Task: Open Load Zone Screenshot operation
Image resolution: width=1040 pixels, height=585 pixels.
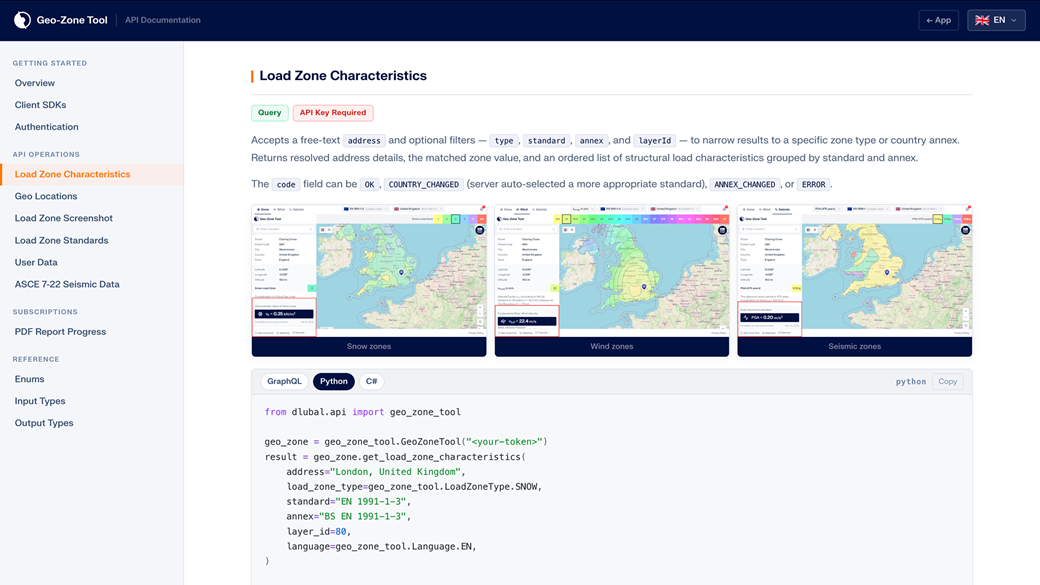Action: pyautogui.click(x=64, y=218)
